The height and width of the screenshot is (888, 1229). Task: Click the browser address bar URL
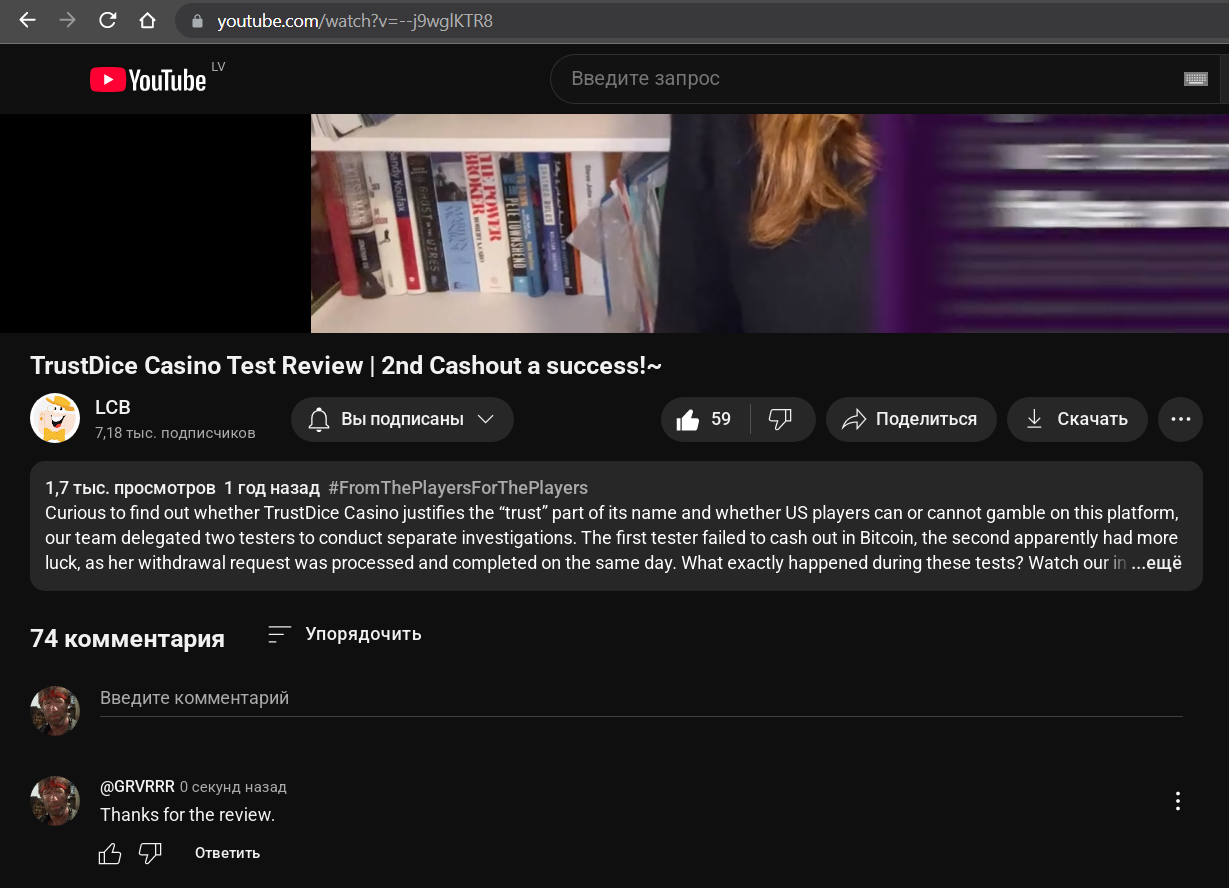(x=355, y=21)
